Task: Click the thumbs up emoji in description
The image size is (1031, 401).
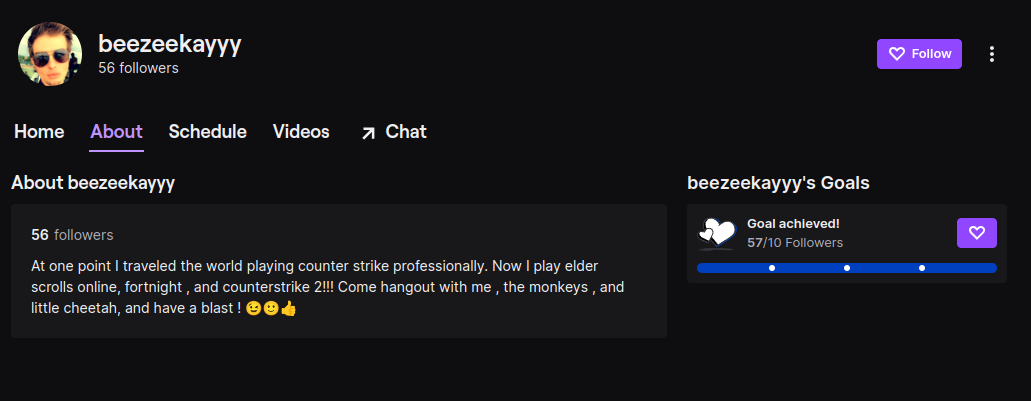Action: tap(289, 308)
